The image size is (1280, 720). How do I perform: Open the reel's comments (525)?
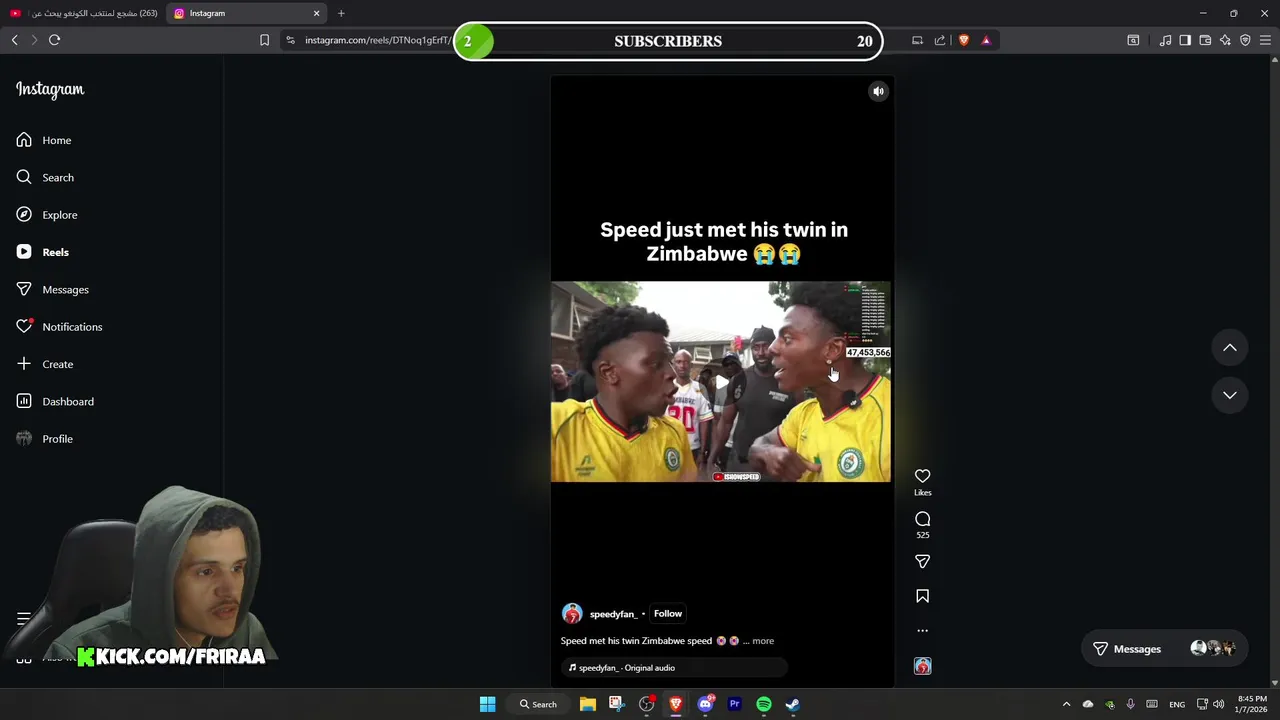(922, 519)
